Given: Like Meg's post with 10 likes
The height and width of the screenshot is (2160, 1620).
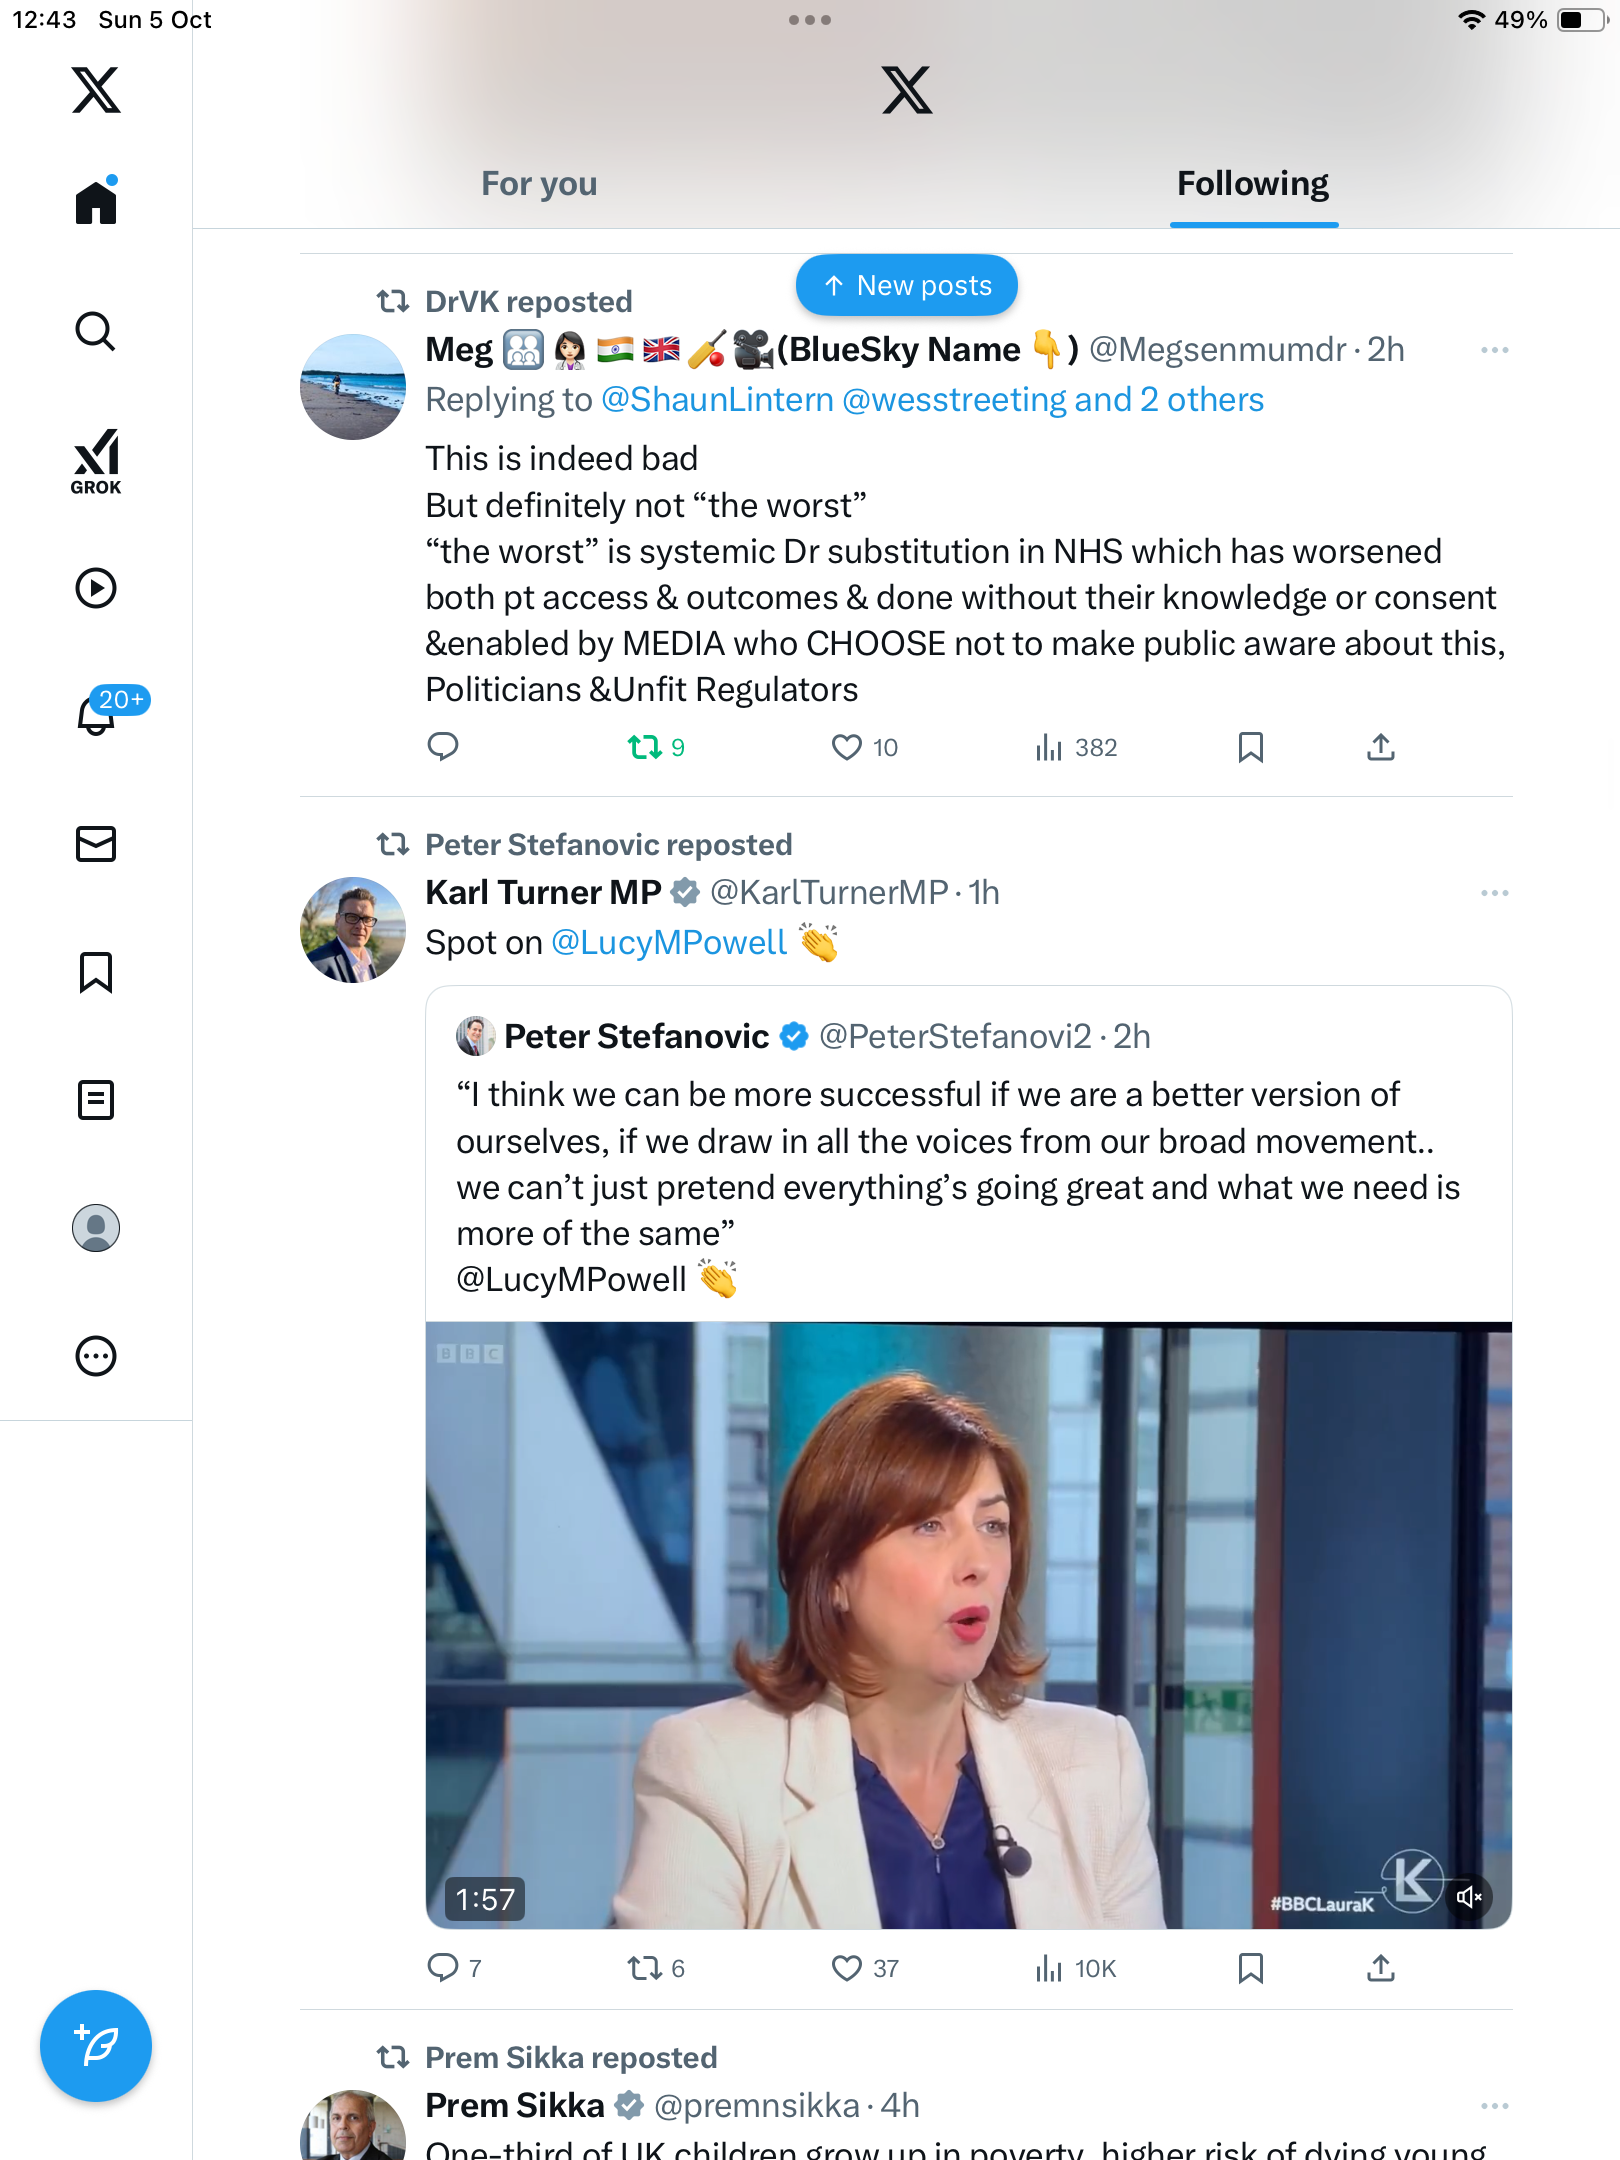Looking at the screenshot, I should click(847, 747).
